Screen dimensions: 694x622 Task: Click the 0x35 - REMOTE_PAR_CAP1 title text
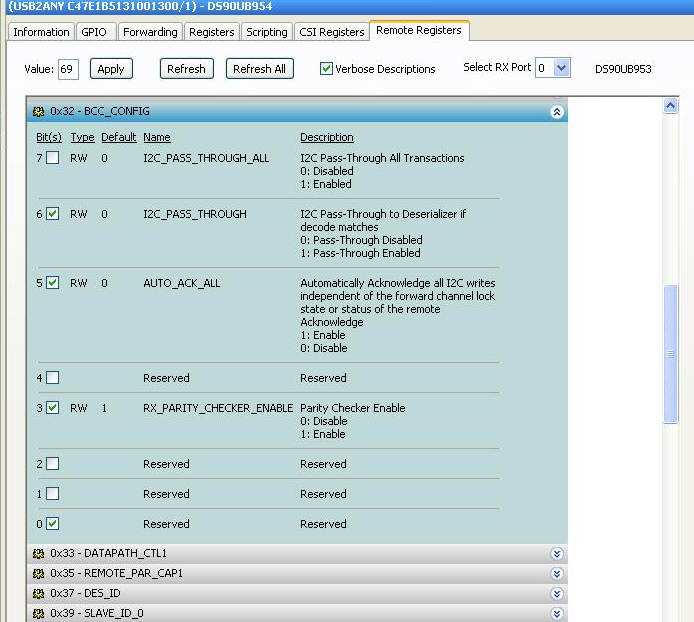point(116,573)
